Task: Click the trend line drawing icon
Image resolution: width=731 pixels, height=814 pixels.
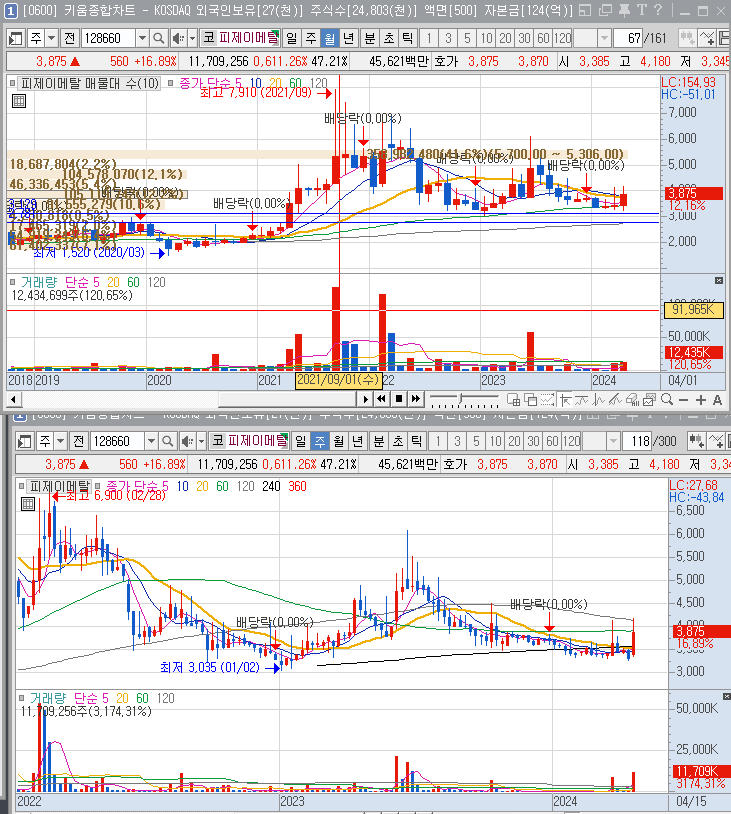Action: point(615,400)
